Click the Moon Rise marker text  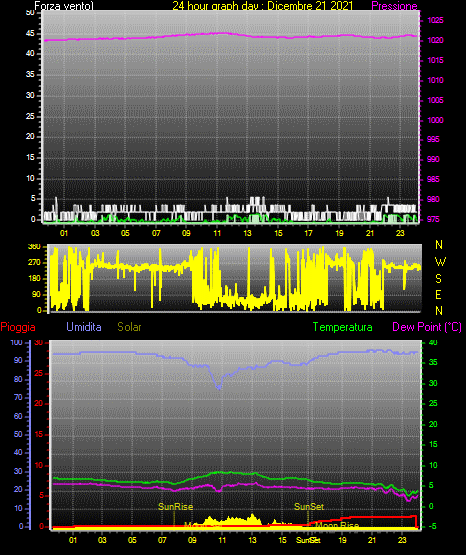337,525
